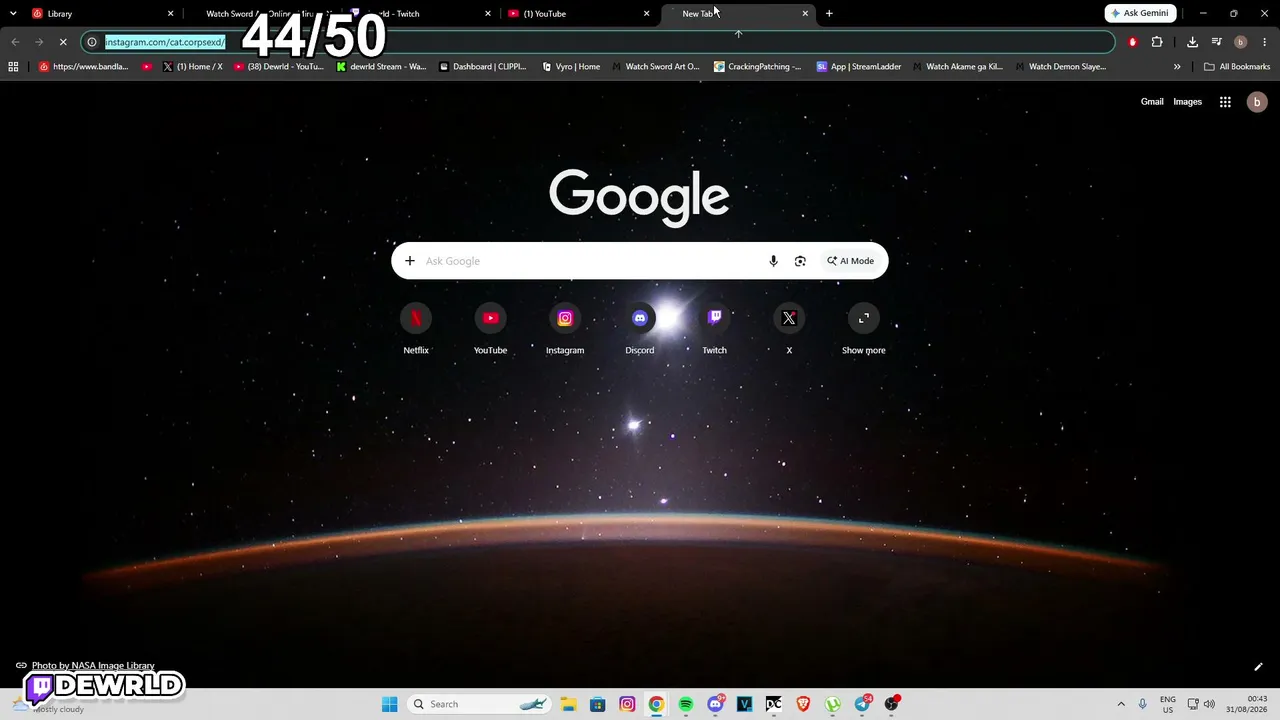Open Photo by NASA Image Library link

pyautogui.click(x=93, y=666)
